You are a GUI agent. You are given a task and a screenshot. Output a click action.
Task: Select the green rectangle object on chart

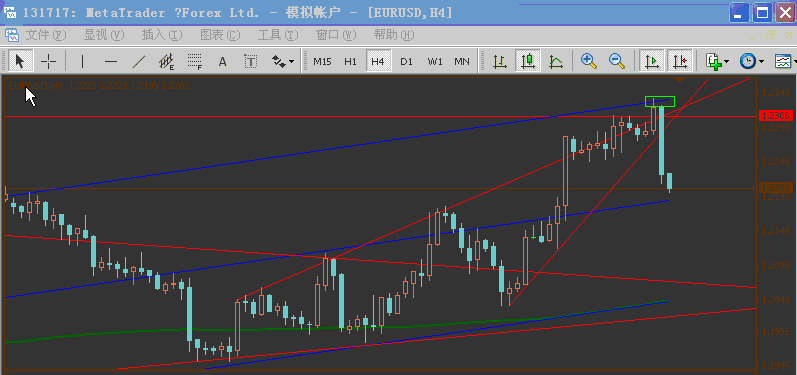(660, 102)
